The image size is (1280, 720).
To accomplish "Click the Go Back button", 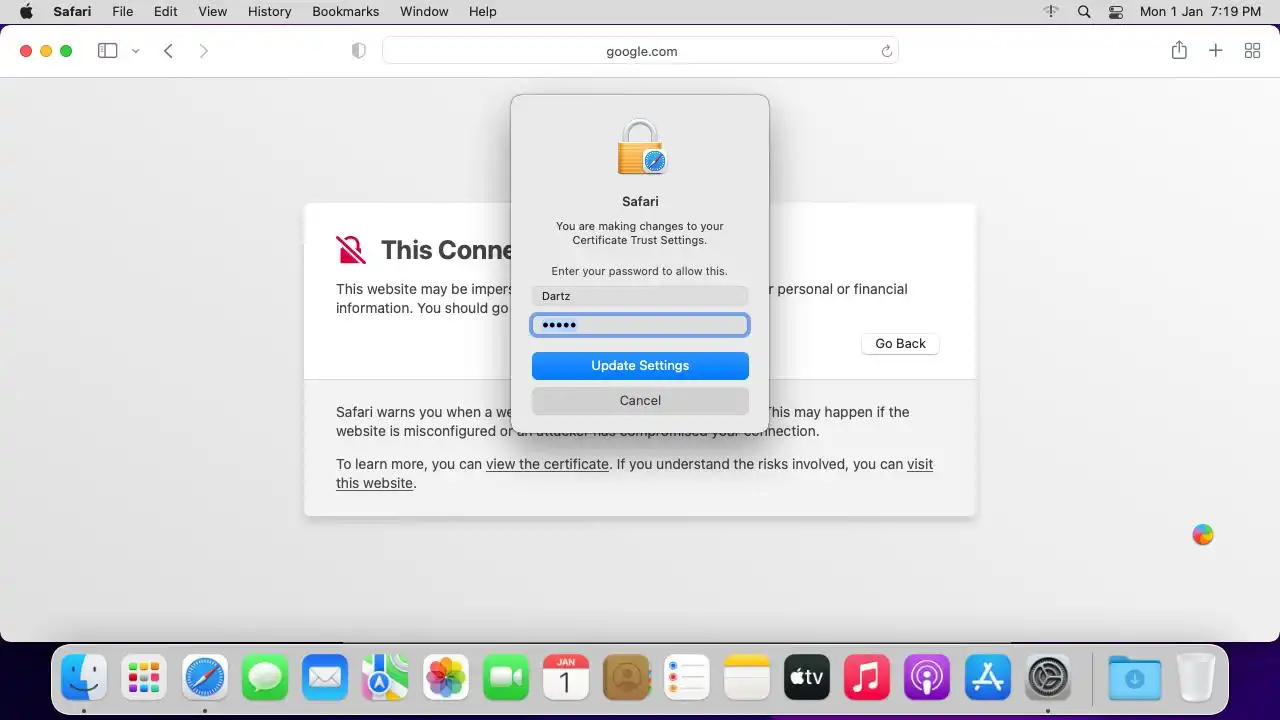I will pos(900,343).
